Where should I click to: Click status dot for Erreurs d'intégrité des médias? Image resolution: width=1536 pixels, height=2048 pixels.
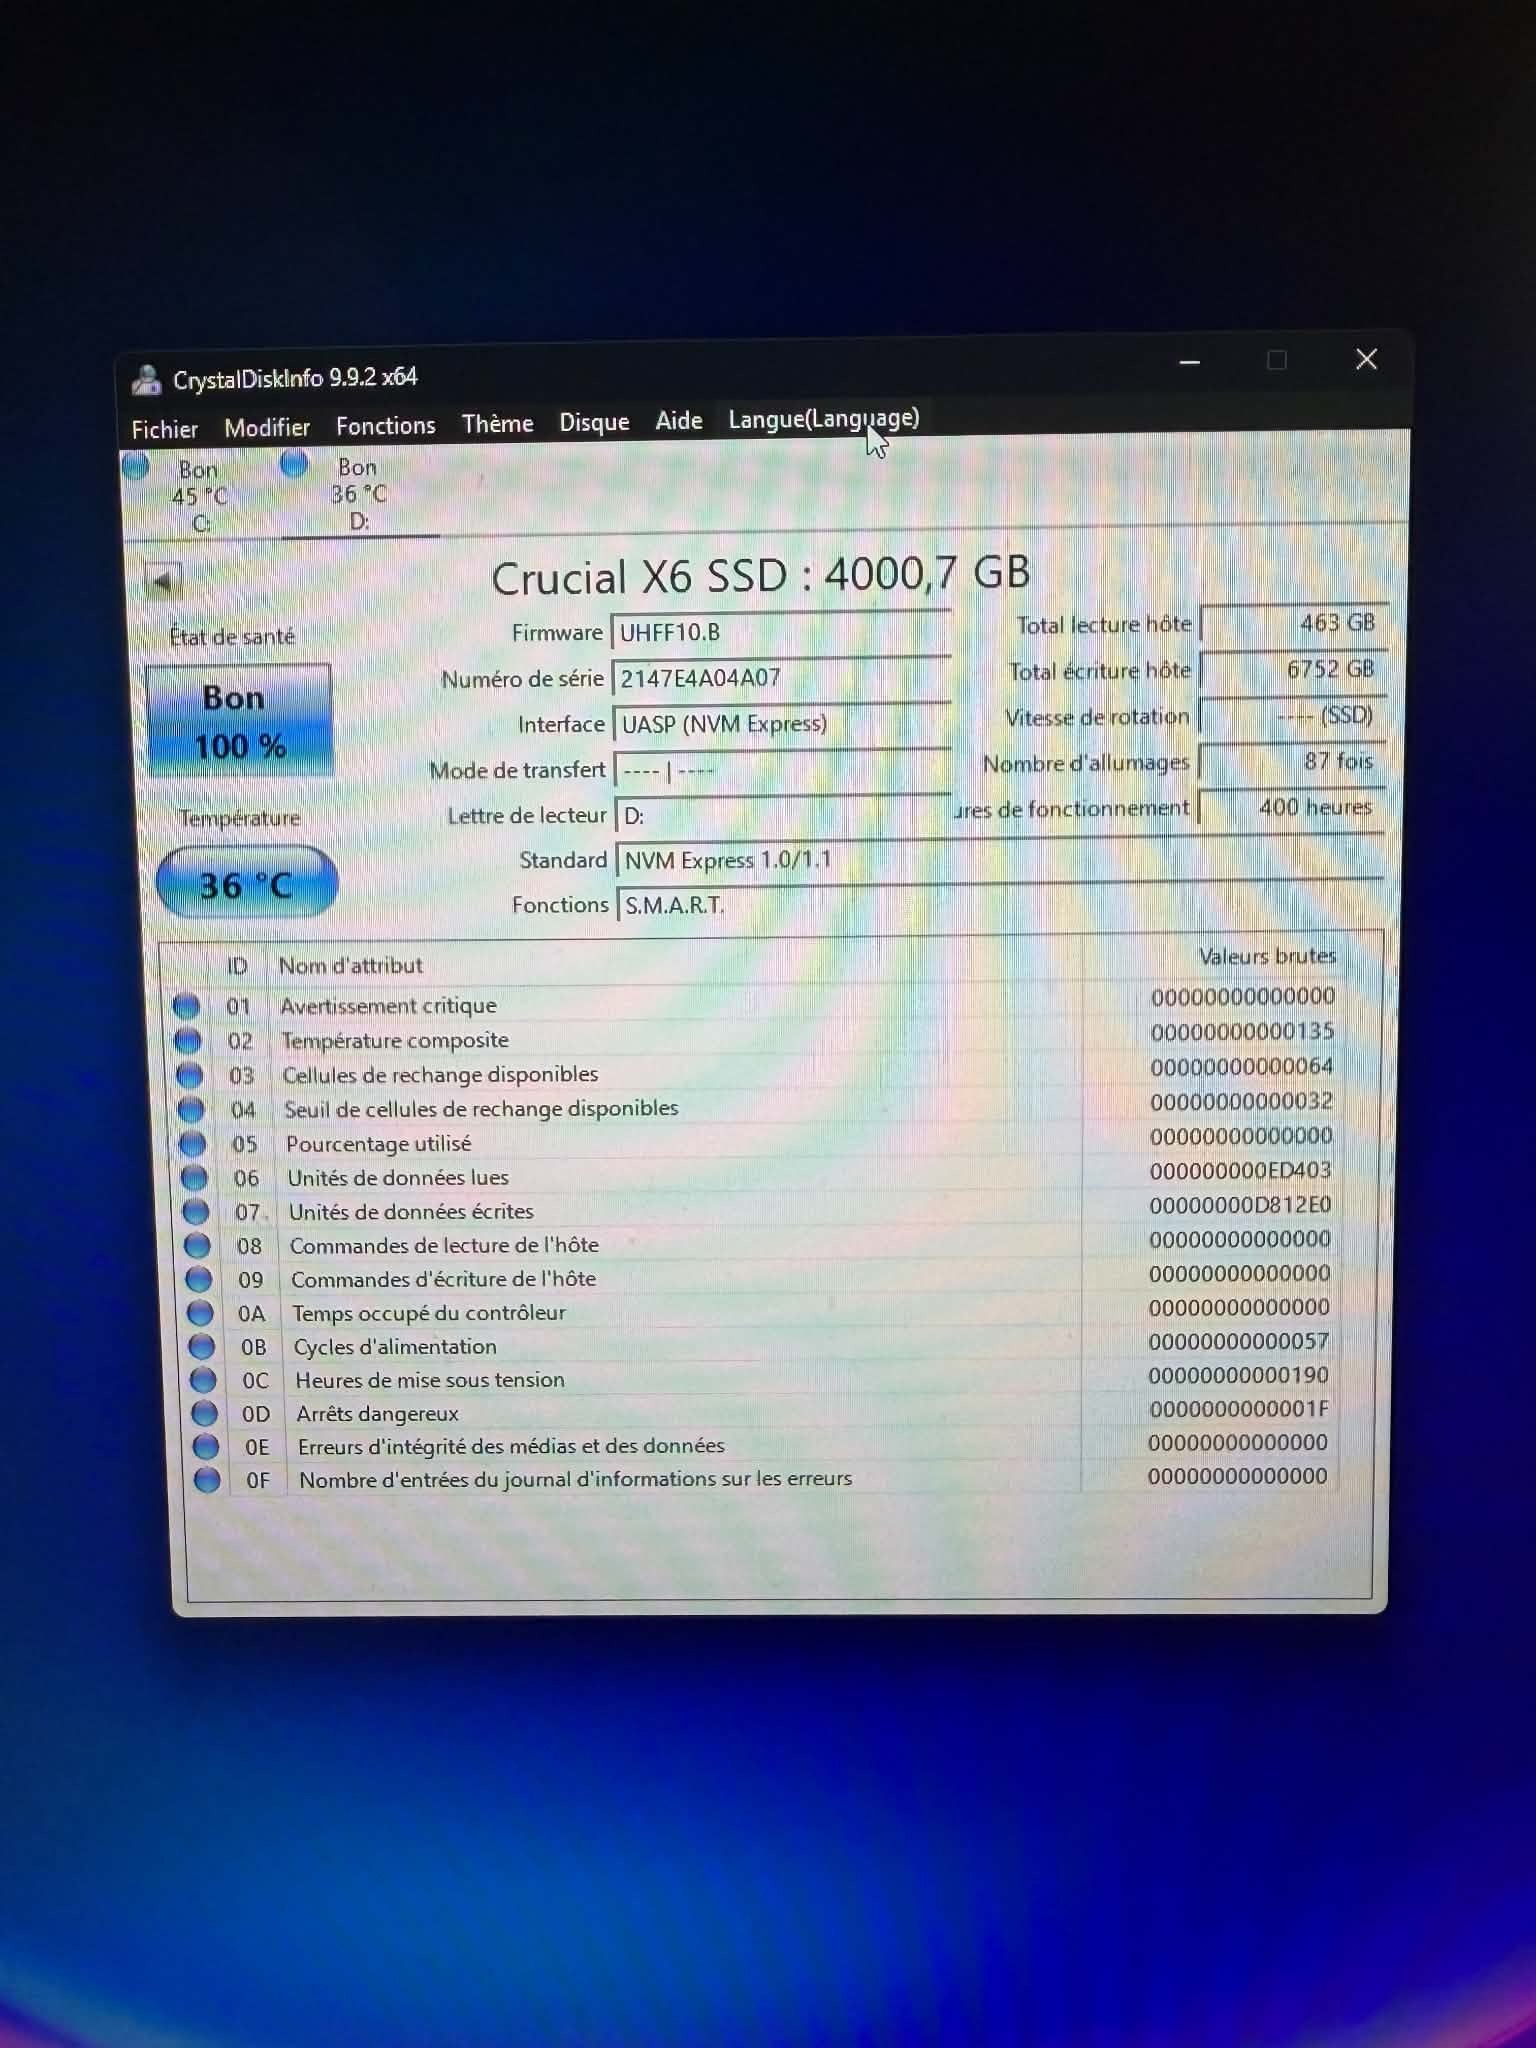[206, 1447]
